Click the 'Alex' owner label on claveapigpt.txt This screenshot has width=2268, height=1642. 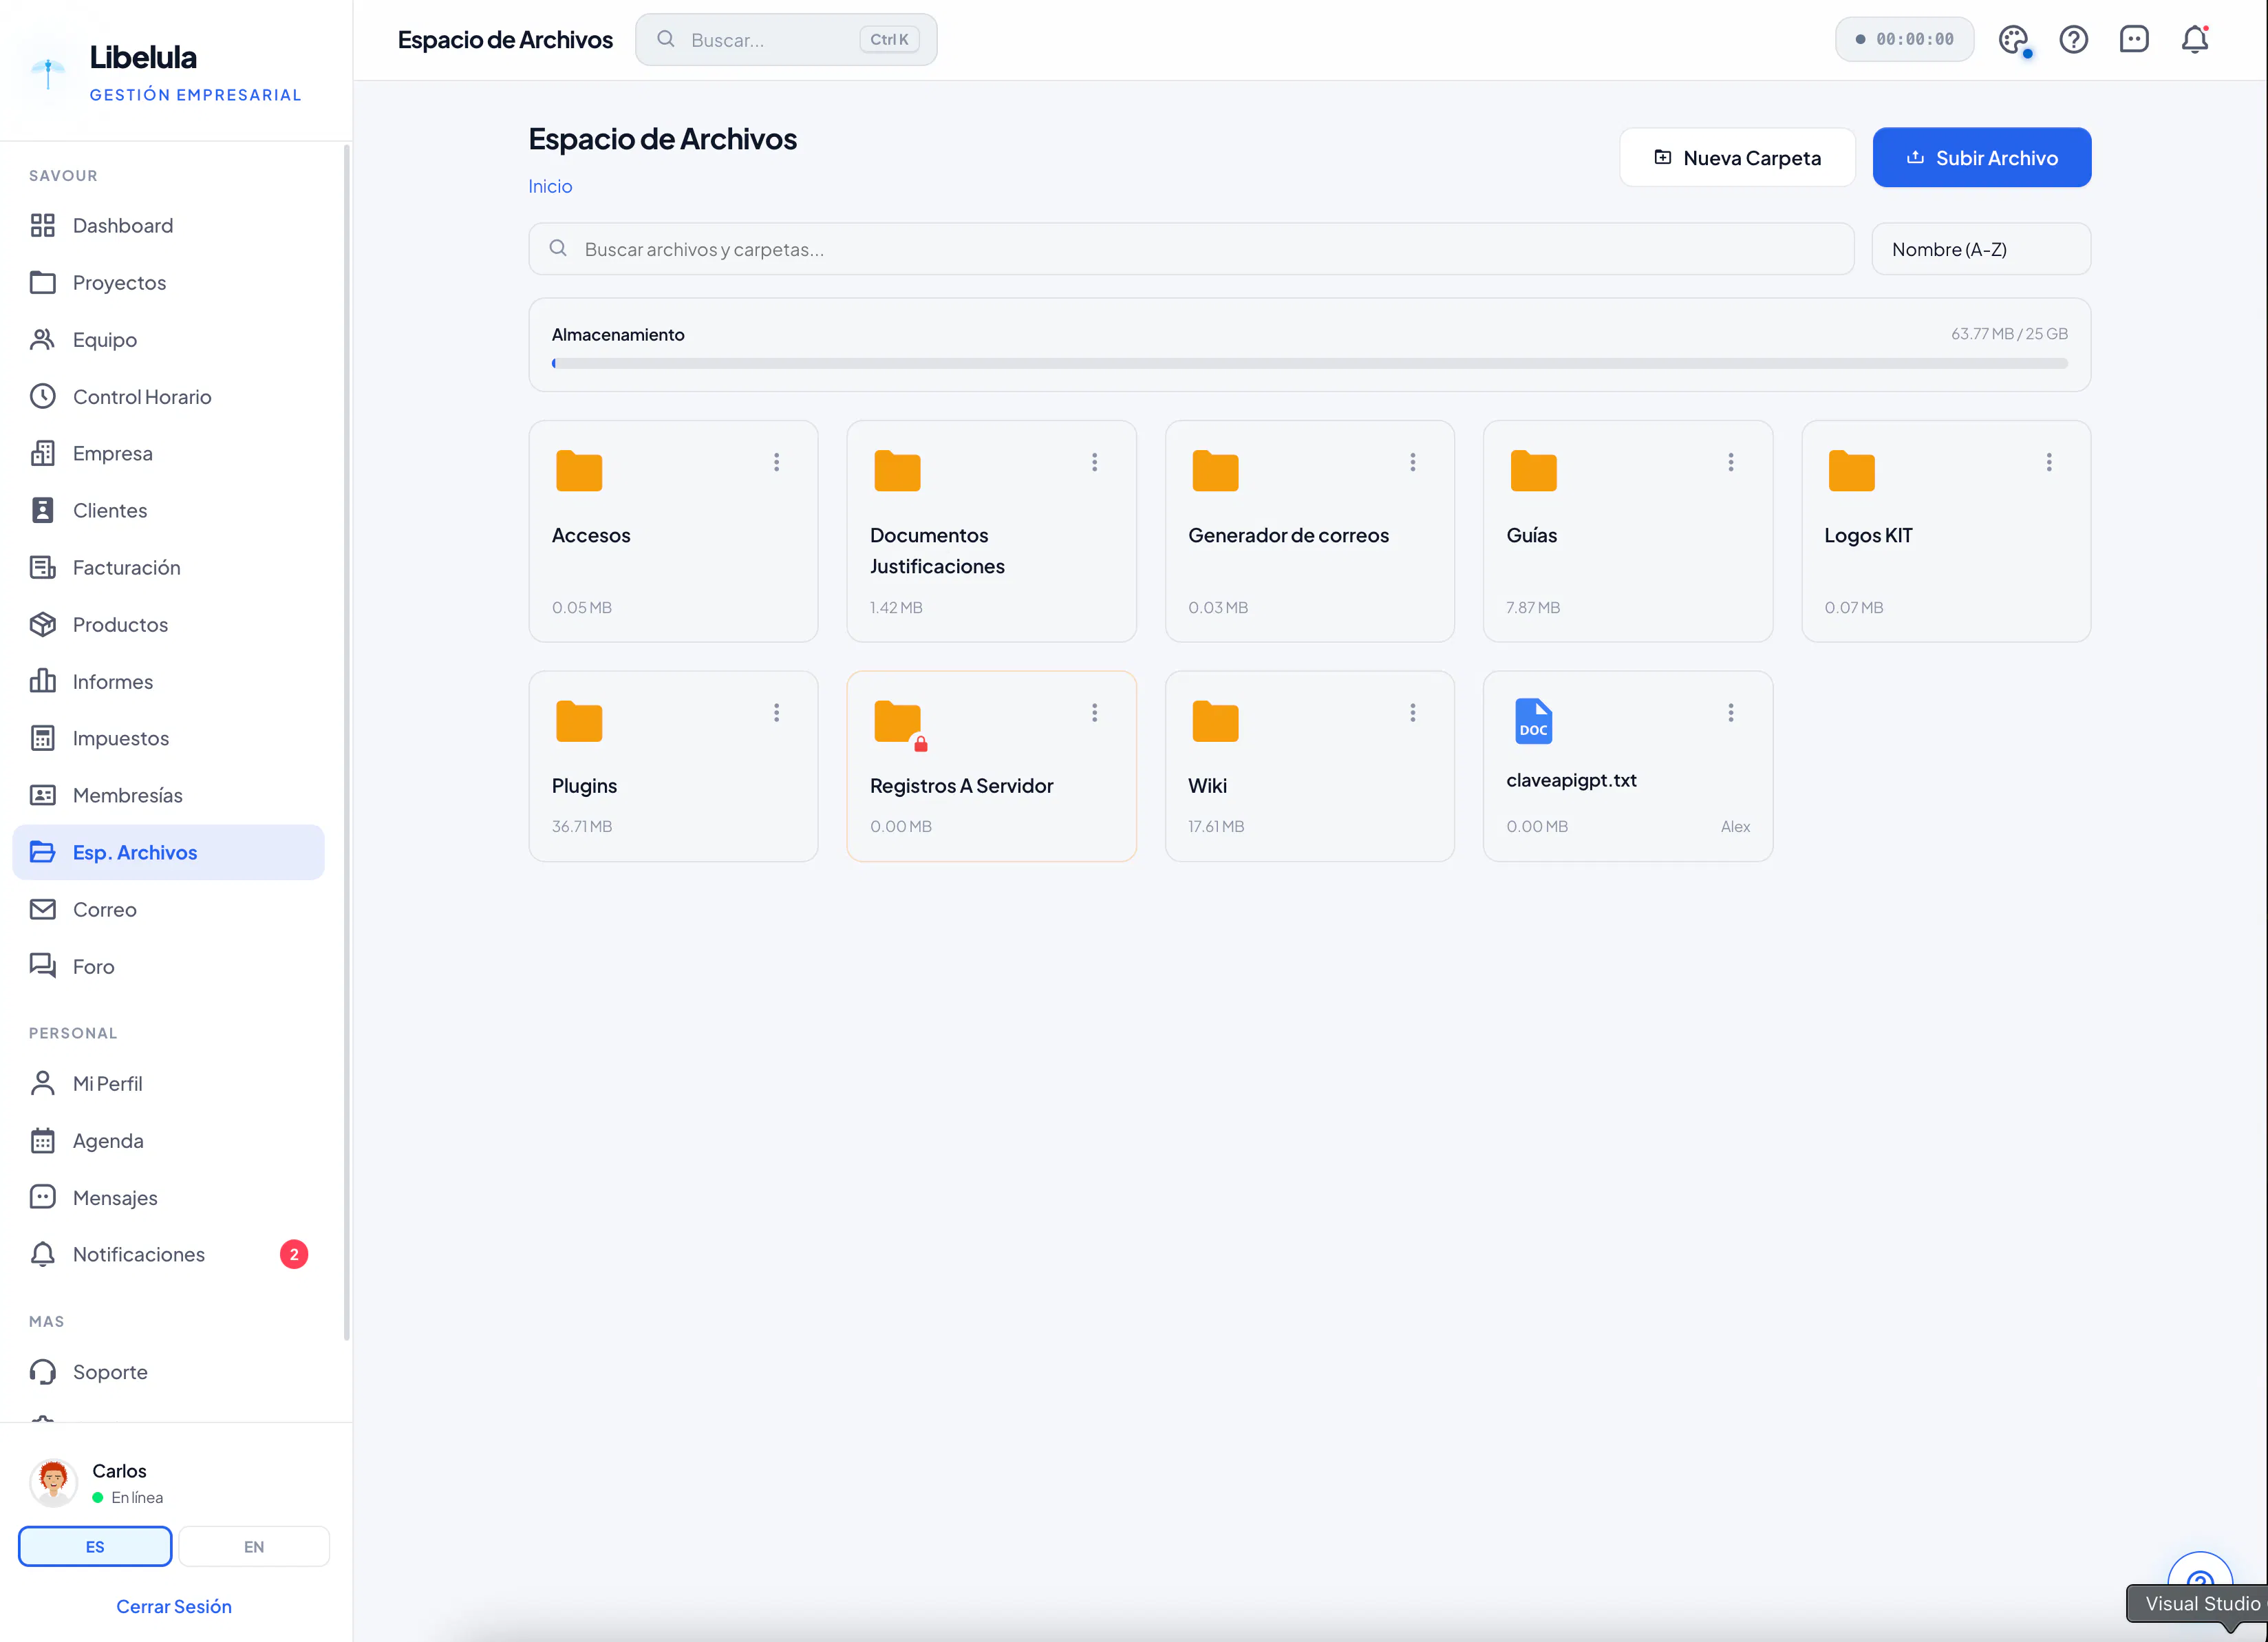coord(1735,826)
